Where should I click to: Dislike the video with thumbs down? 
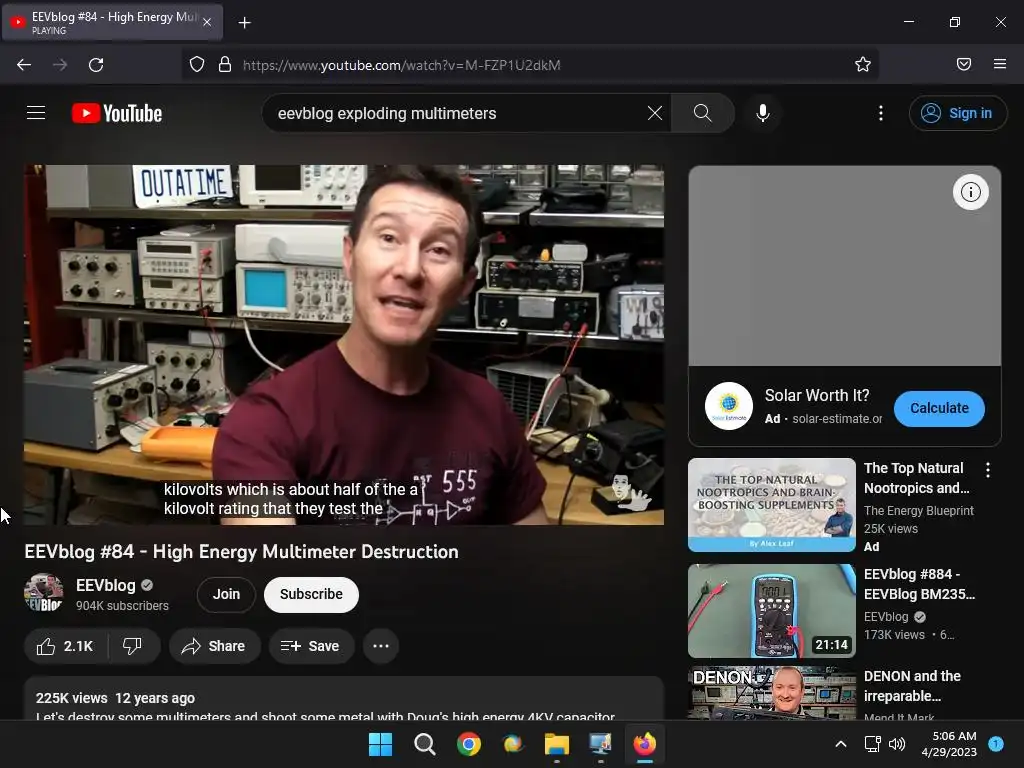coord(133,646)
